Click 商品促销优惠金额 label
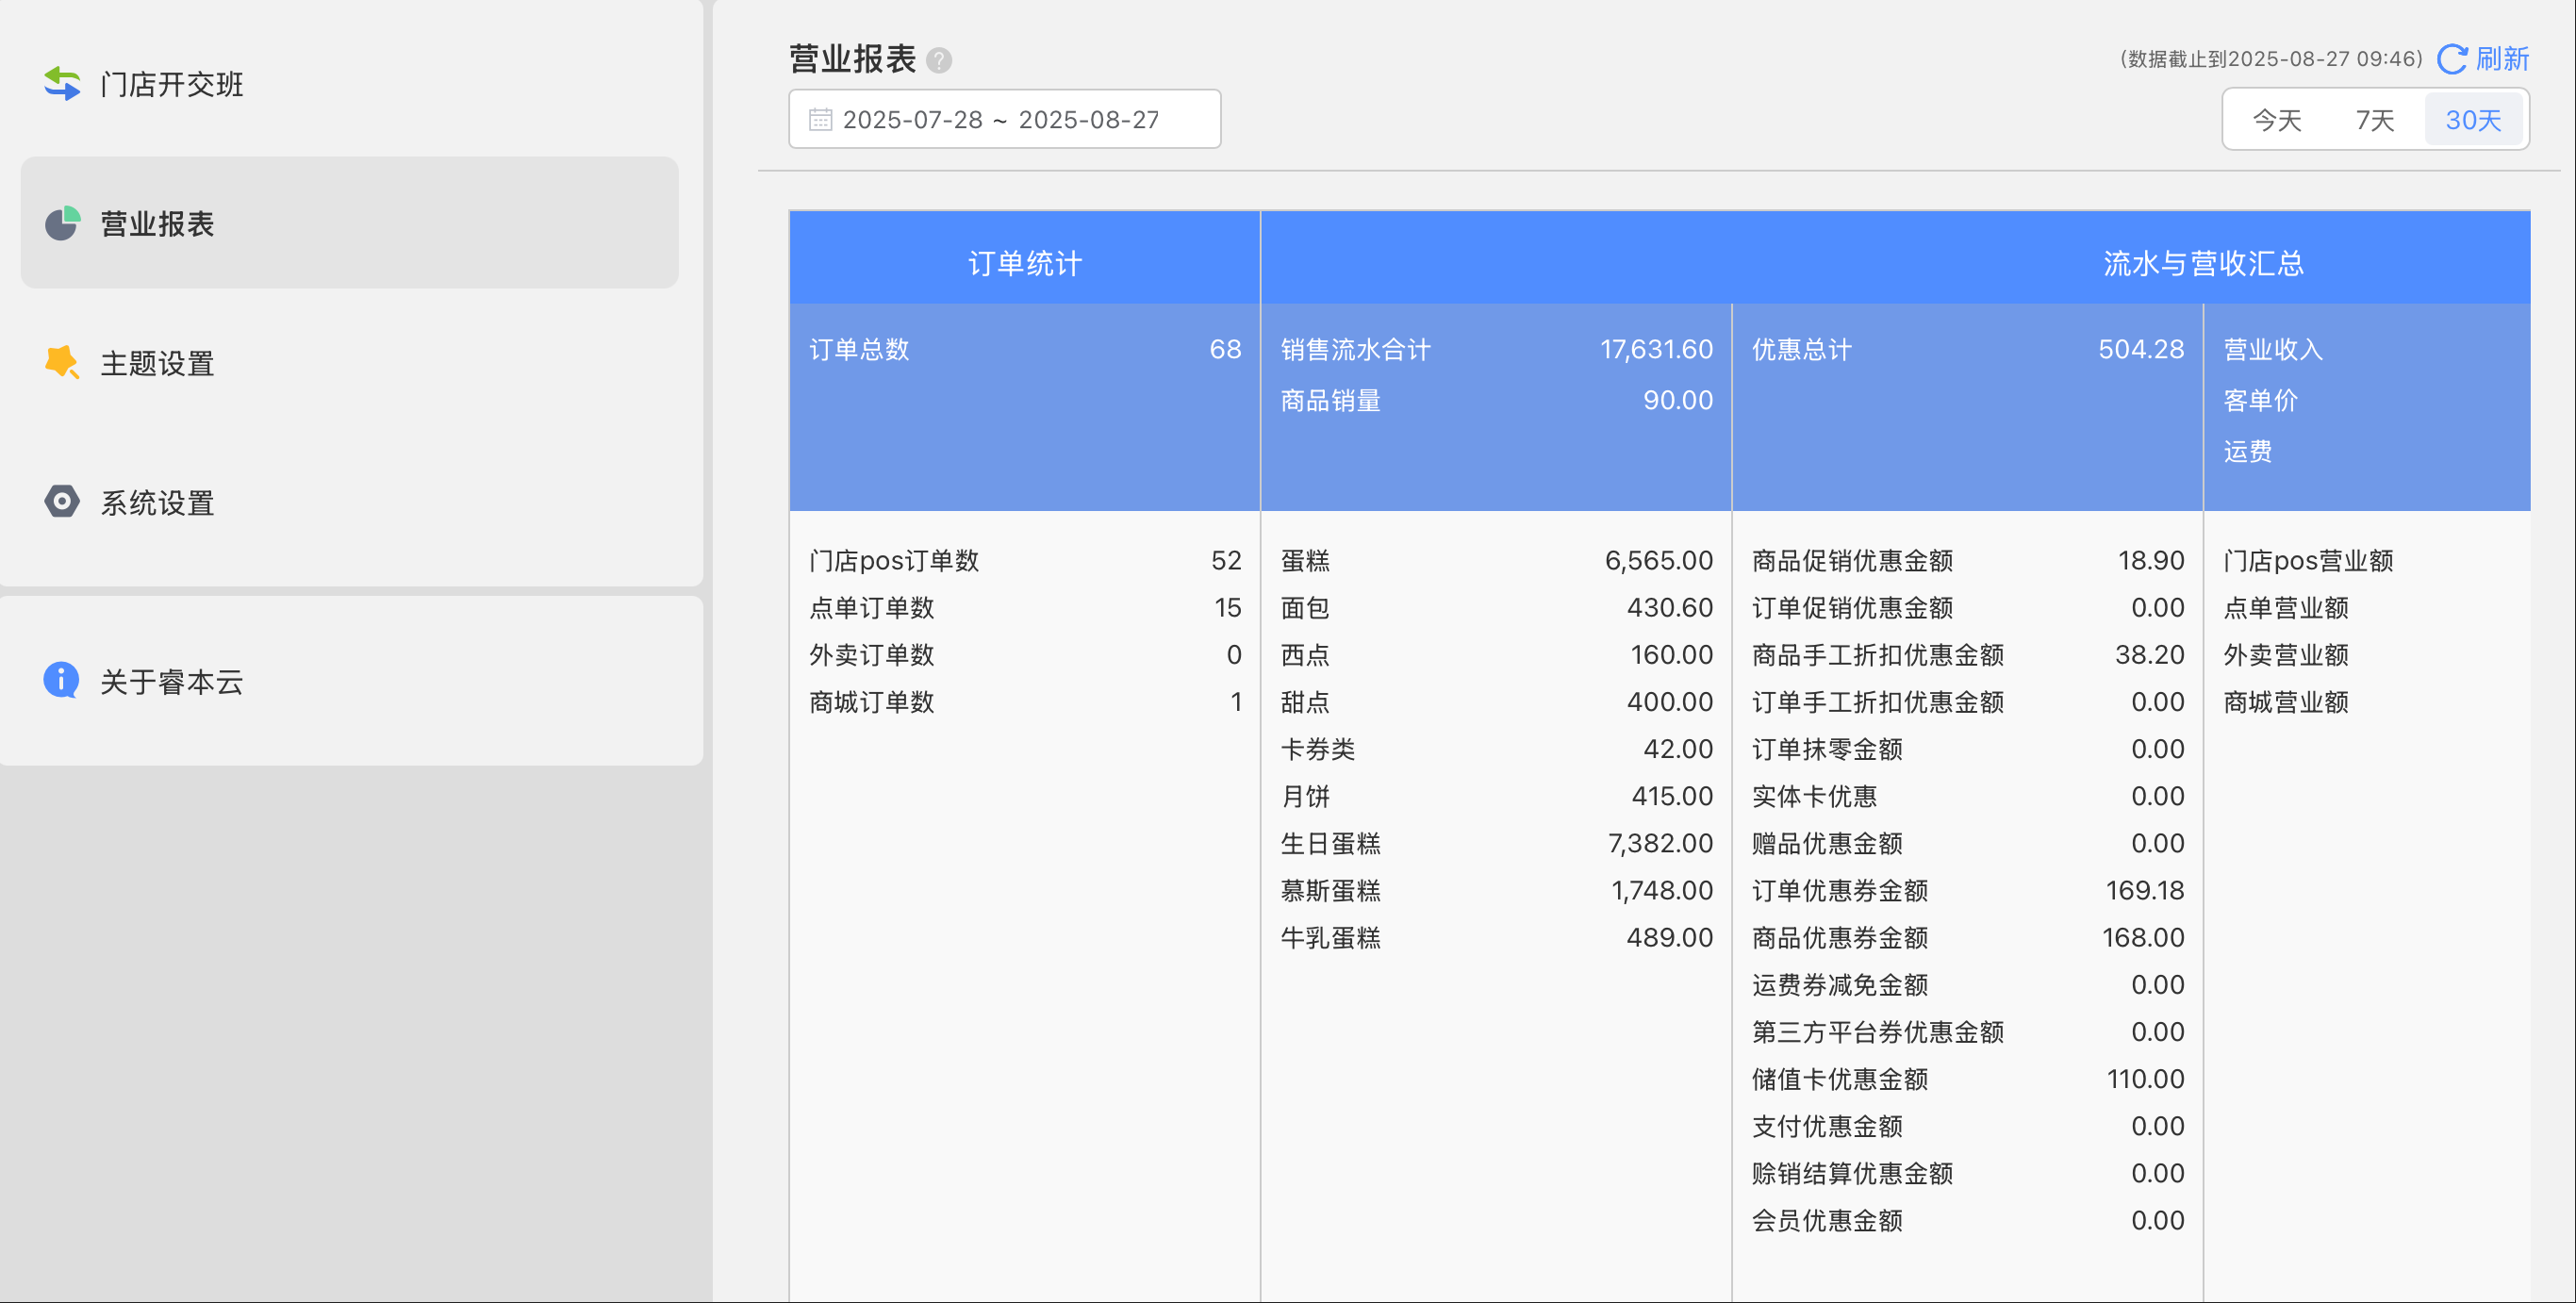2576x1303 pixels. click(x=1852, y=560)
